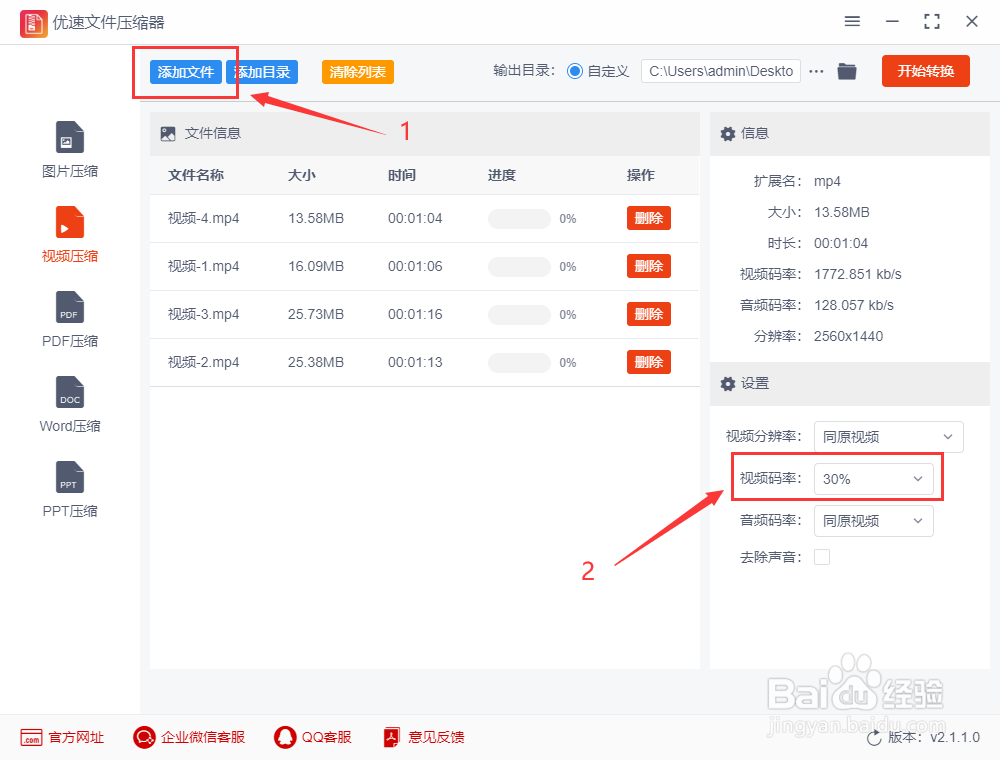This screenshot has height=760, width=1000.
Task: Open the 意见反馈 link
Action: (x=436, y=738)
